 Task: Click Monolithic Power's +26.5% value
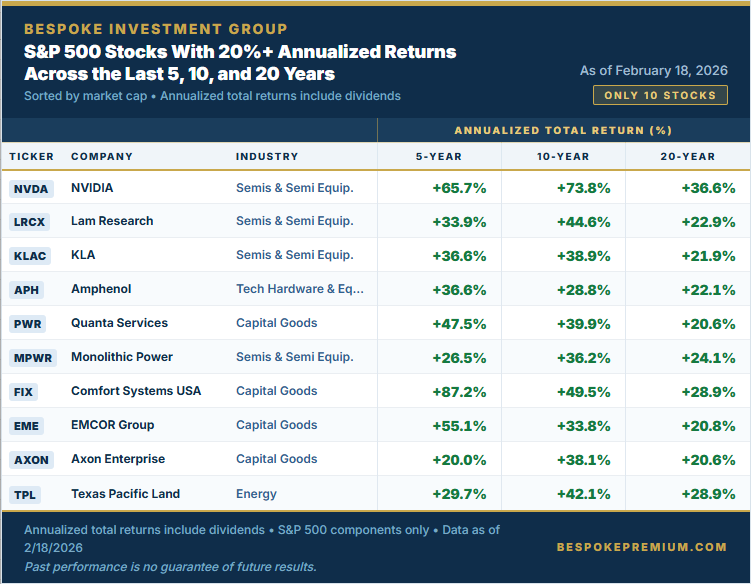point(459,358)
